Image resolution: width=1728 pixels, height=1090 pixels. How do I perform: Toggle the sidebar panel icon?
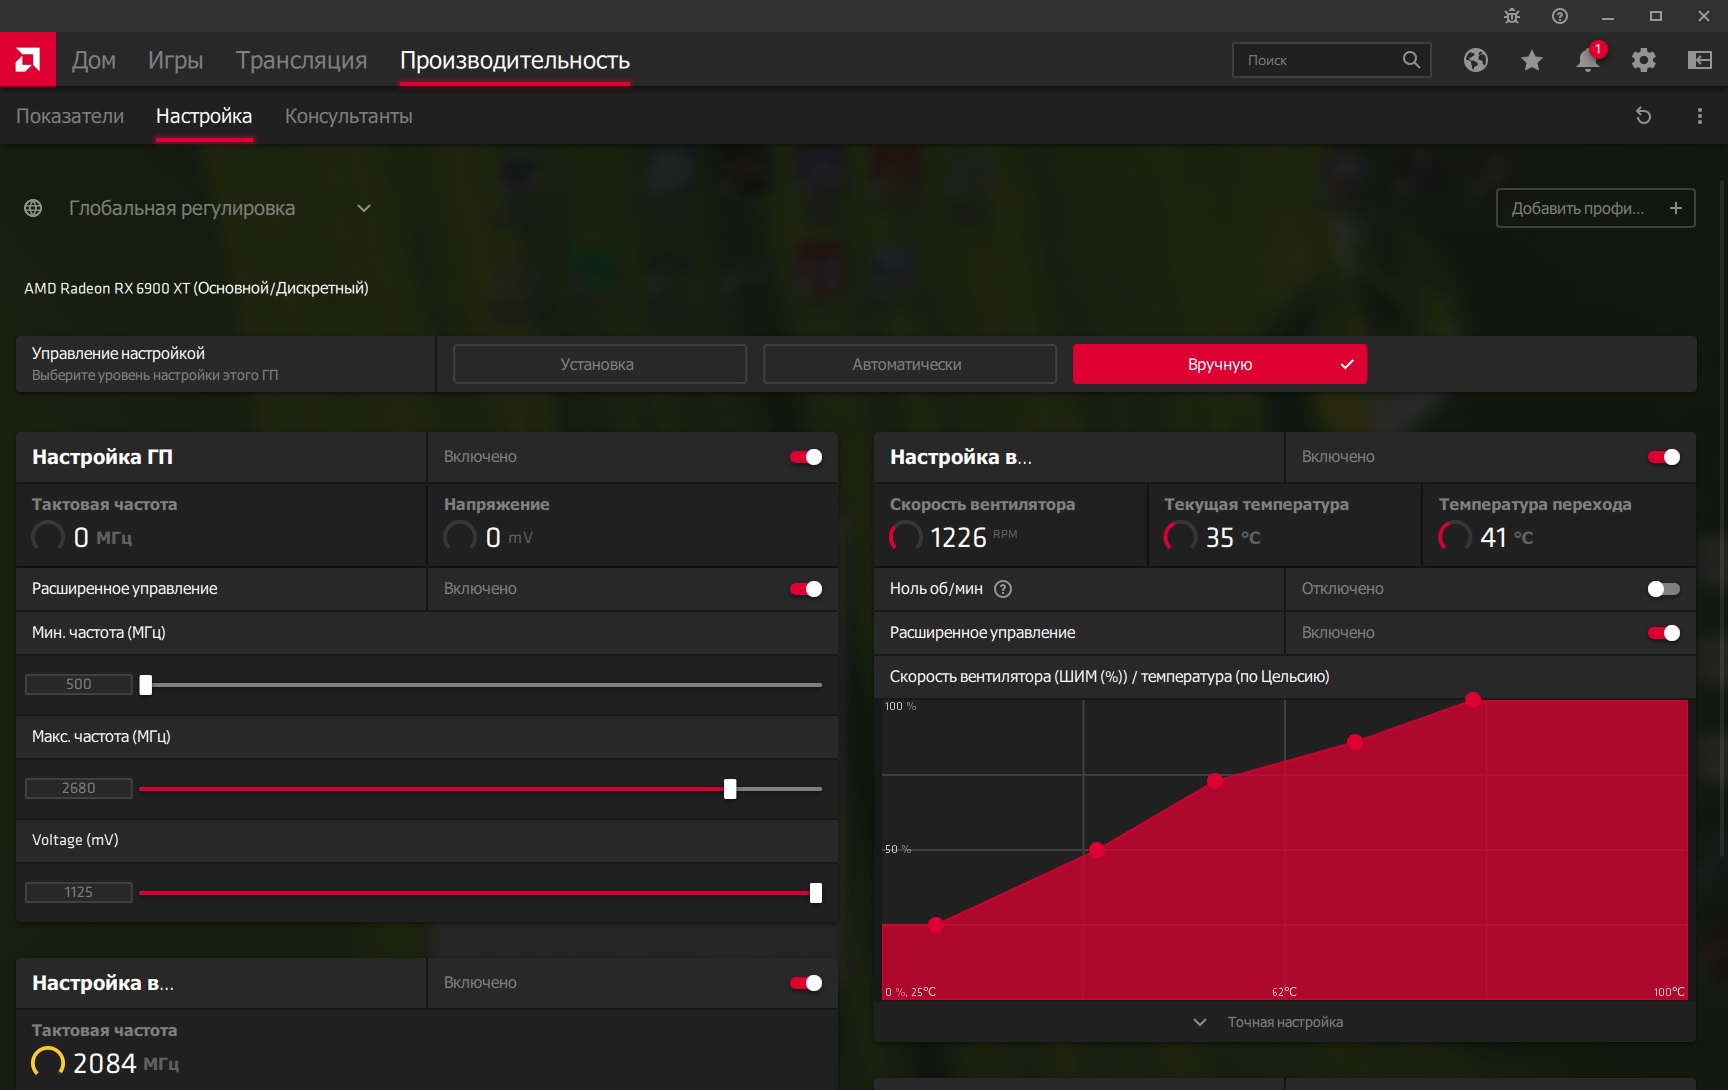pyautogui.click(x=1700, y=60)
